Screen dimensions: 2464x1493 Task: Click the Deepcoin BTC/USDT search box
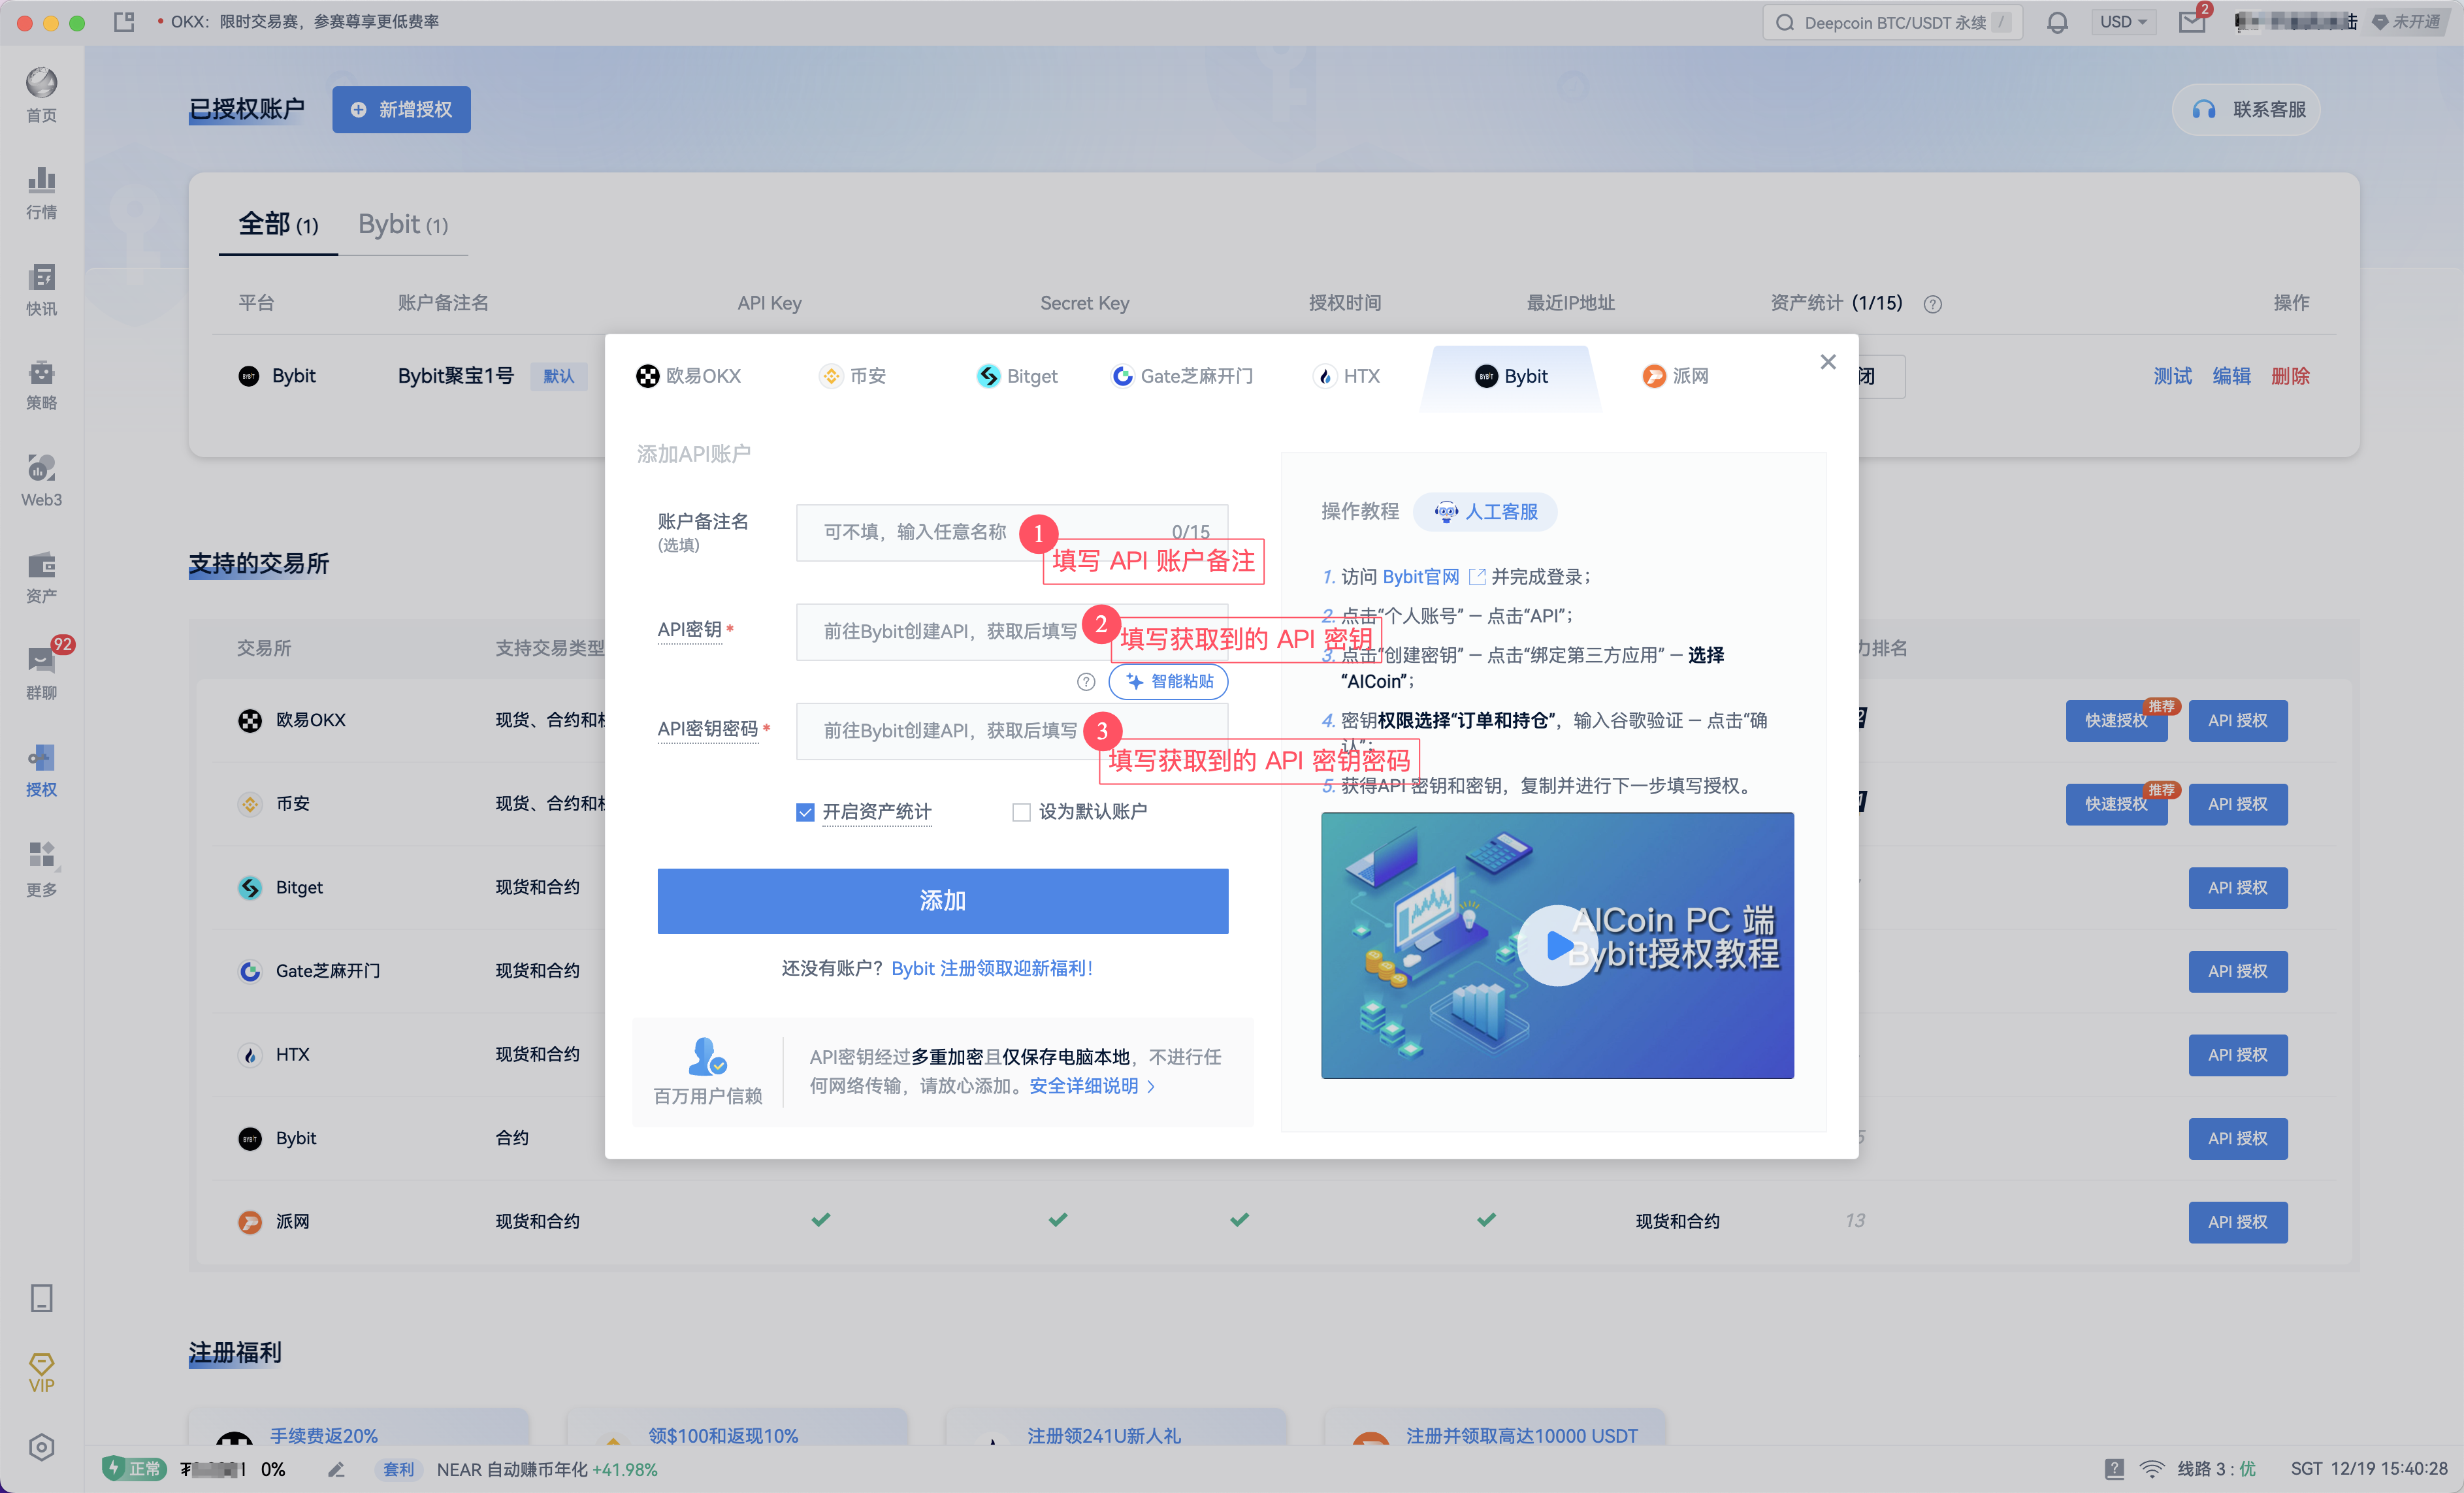(1892, 22)
